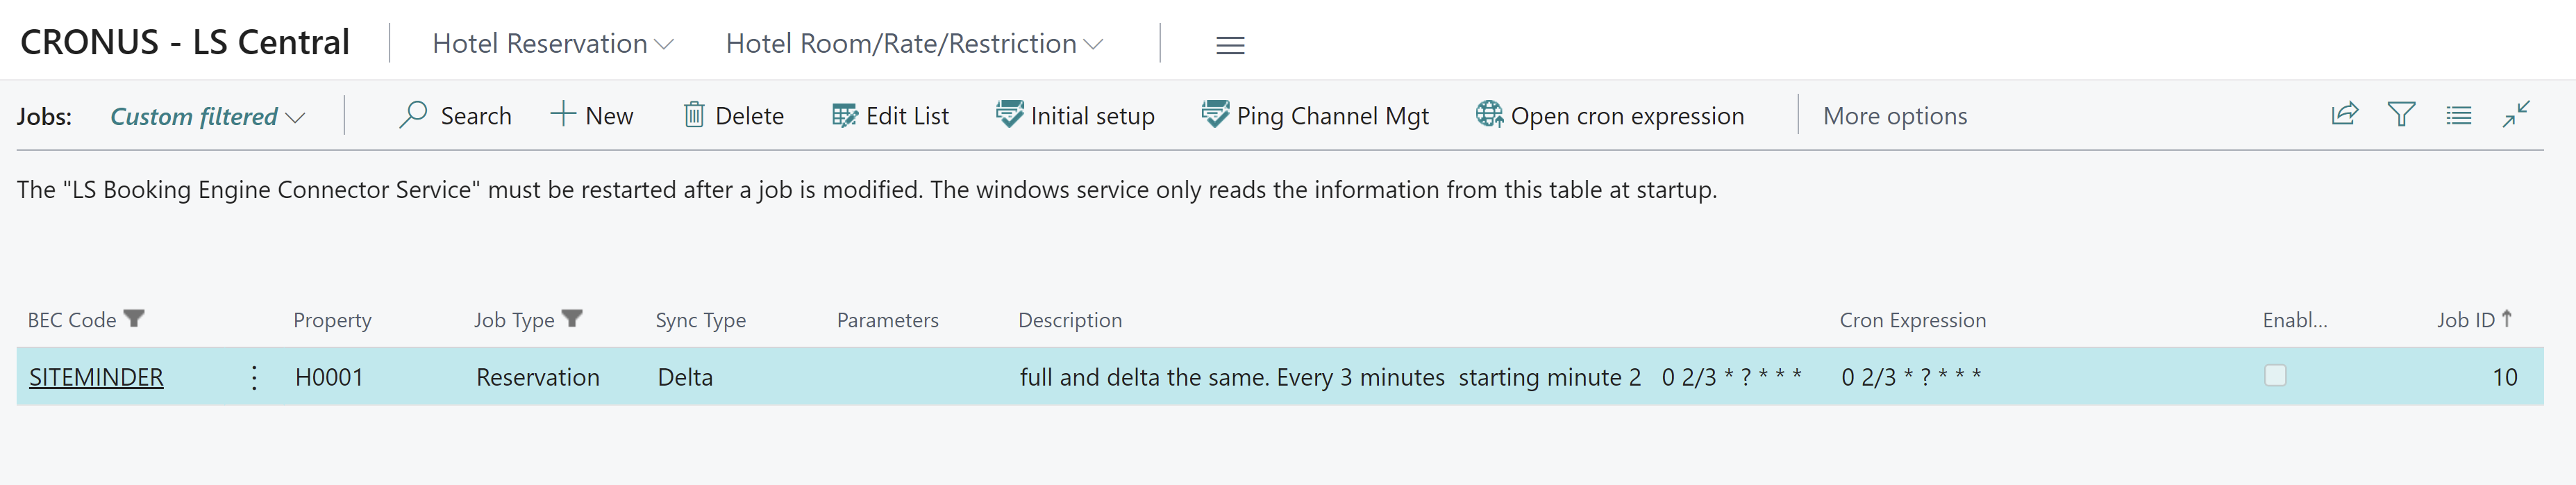The width and height of the screenshot is (2576, 485).
Task: Show More options menu
Action: click(1894, 116)
